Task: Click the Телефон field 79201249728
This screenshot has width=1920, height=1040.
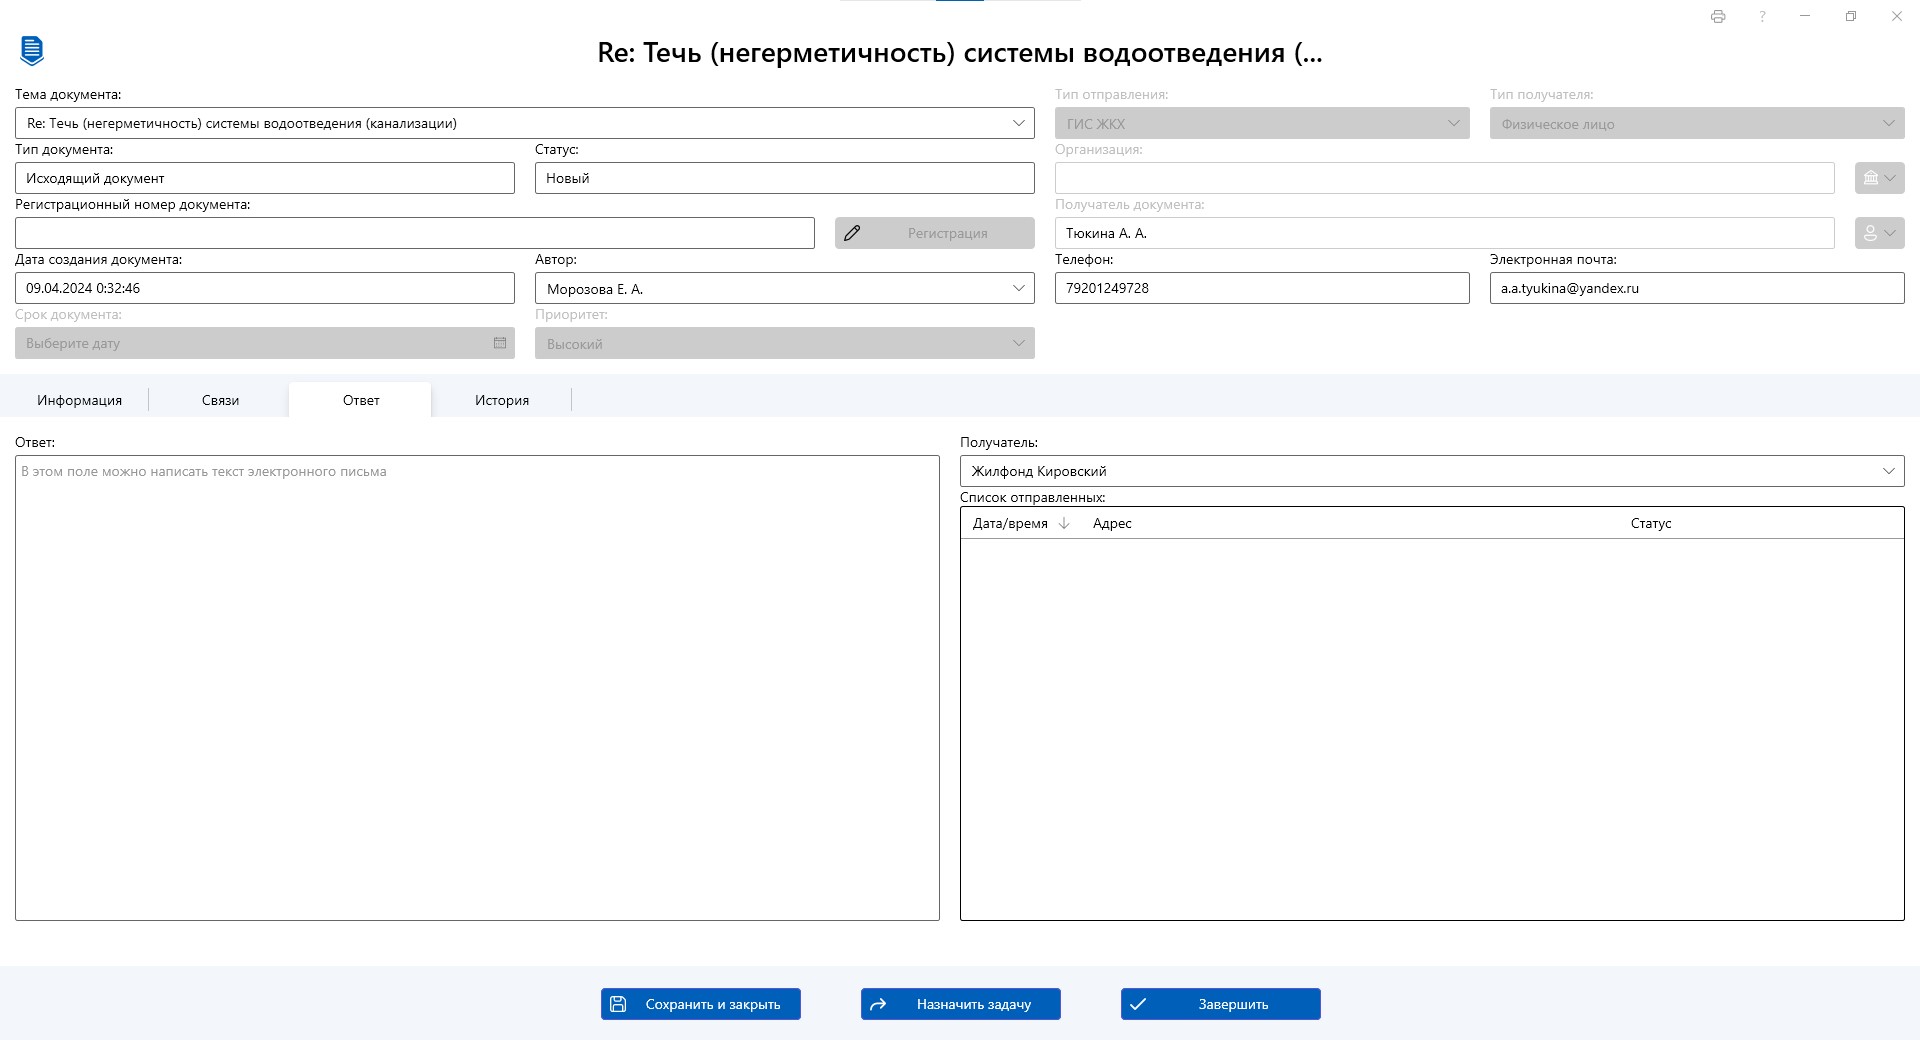Action: [x=1262, y=288]
